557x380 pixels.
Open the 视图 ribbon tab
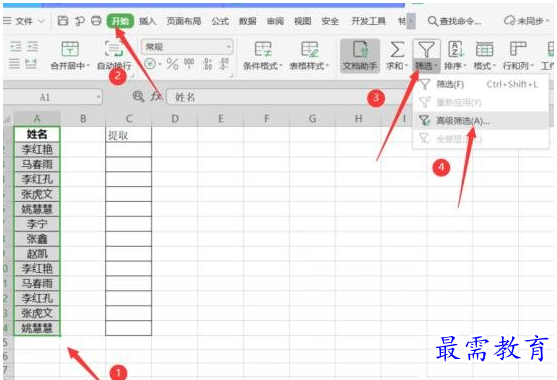pyautogui.click(x=303, y=21)
